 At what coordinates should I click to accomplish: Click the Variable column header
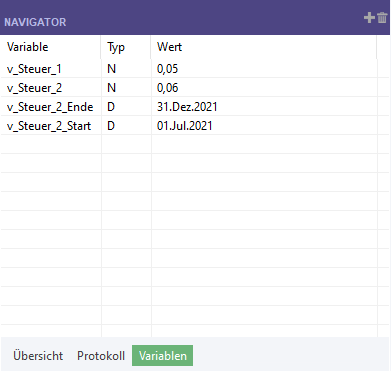click(x=28, y=47)
